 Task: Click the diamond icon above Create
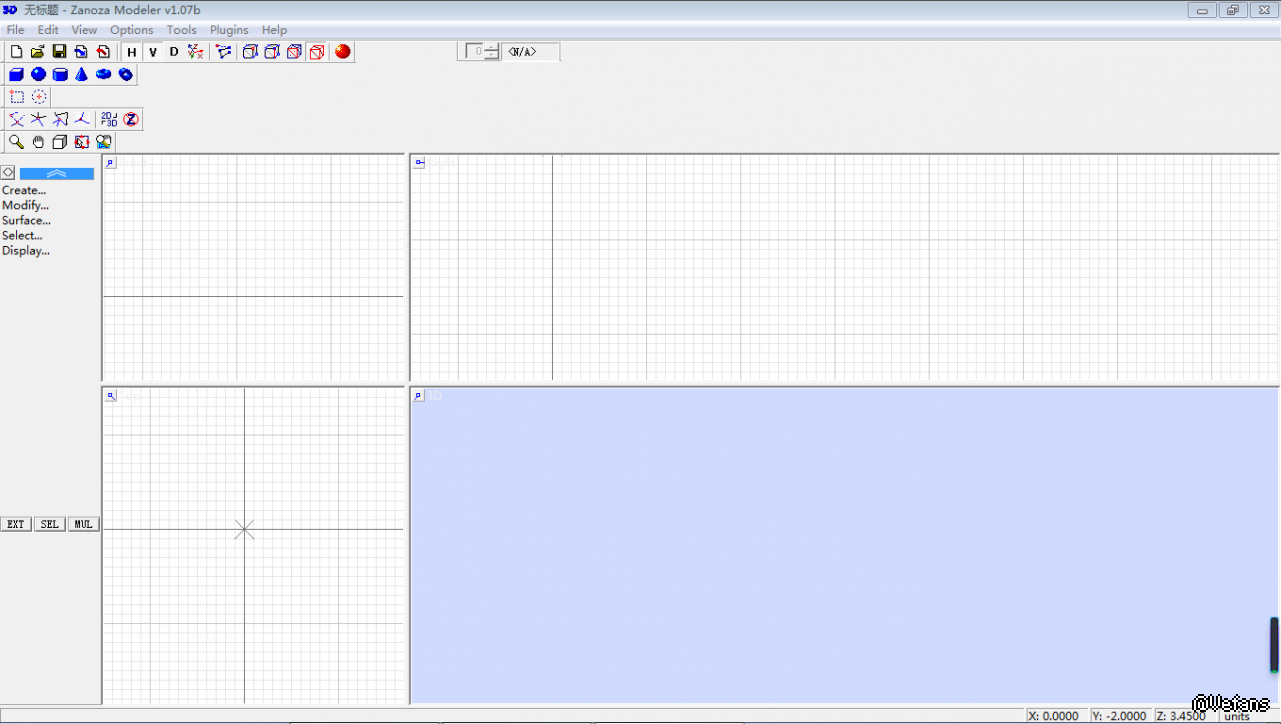click(8, 173)
